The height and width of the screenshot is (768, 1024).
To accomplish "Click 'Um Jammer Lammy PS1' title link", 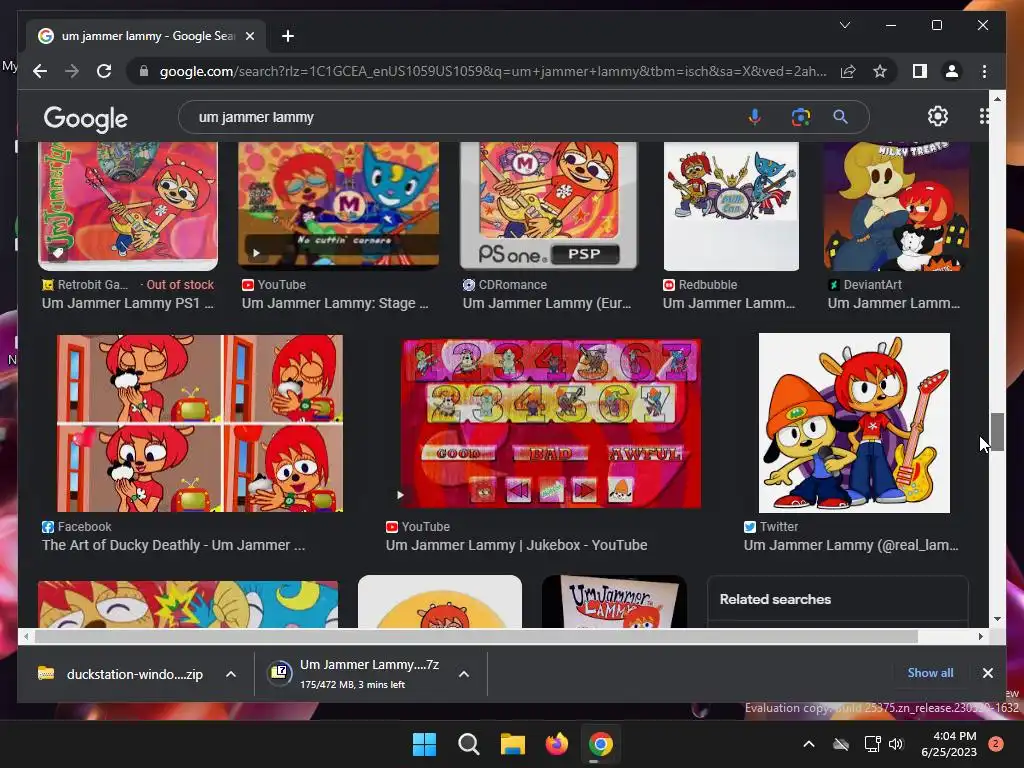I will [x=127, y=303].
